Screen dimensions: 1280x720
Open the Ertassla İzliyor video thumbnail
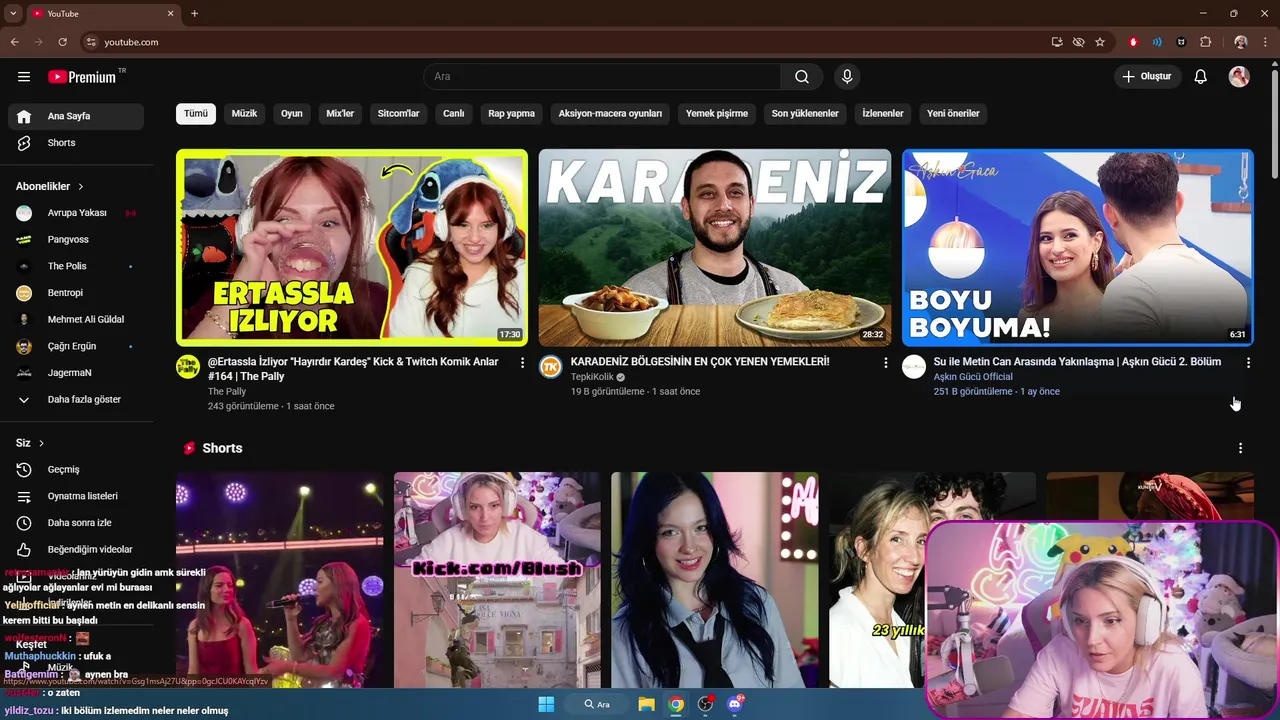352,247
